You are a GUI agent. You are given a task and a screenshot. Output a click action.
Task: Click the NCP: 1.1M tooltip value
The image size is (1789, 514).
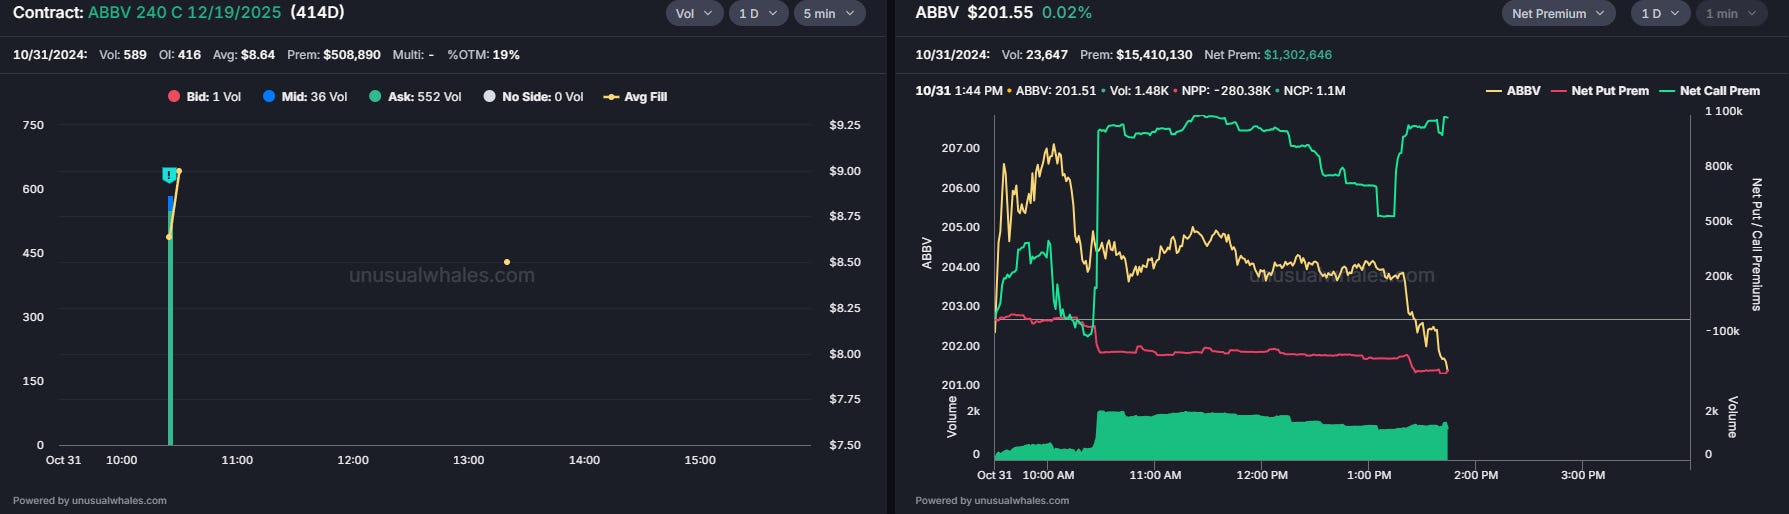pos(1314,91)
